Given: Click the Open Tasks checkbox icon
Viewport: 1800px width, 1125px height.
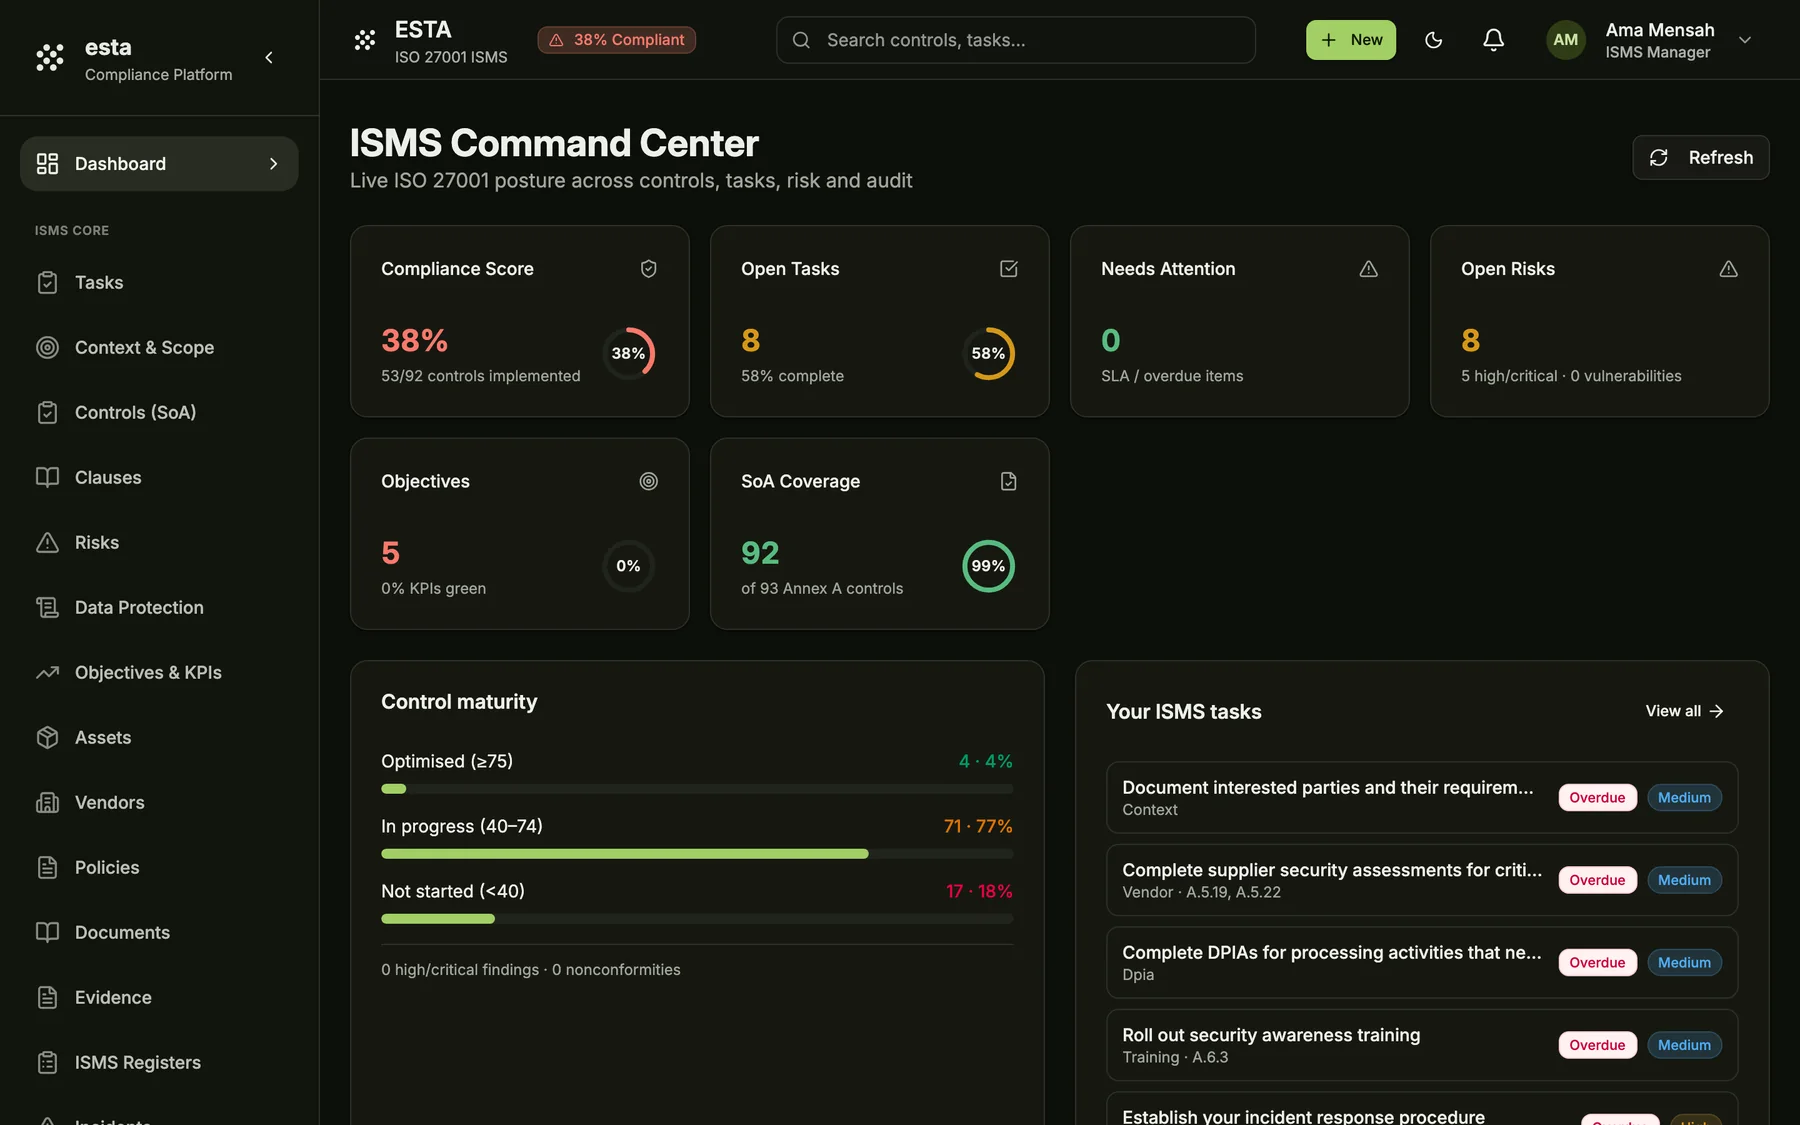Looking at the screenshot, I should coord(1009,269).
